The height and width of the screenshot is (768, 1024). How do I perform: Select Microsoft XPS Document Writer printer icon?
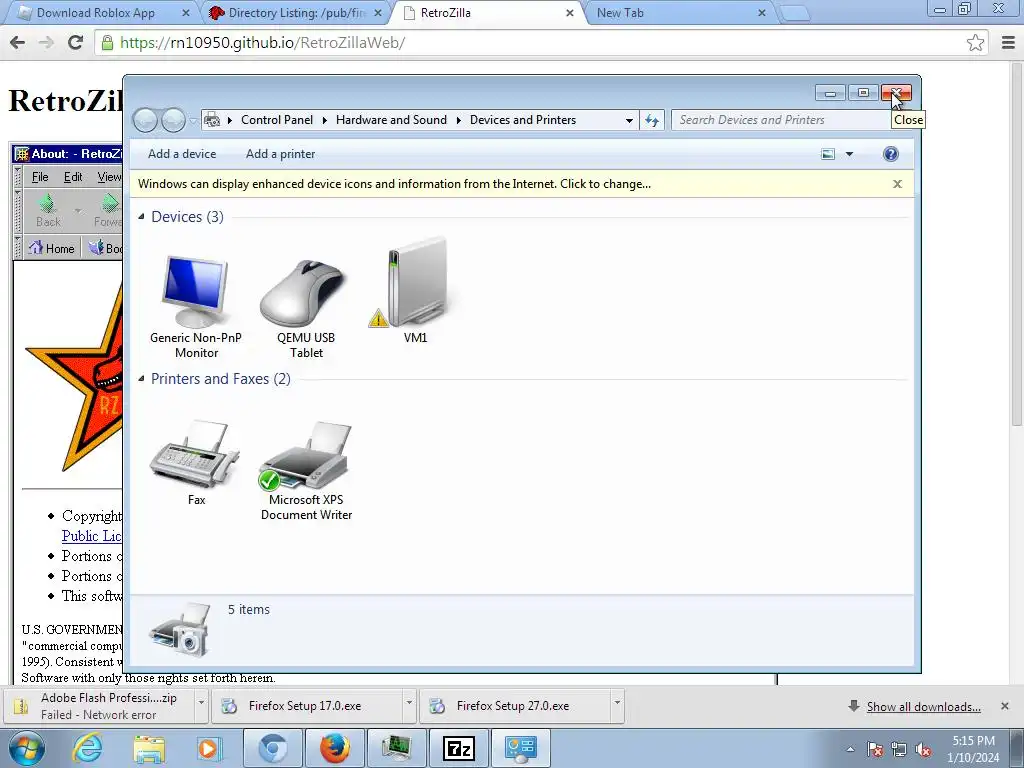point(306,470)
